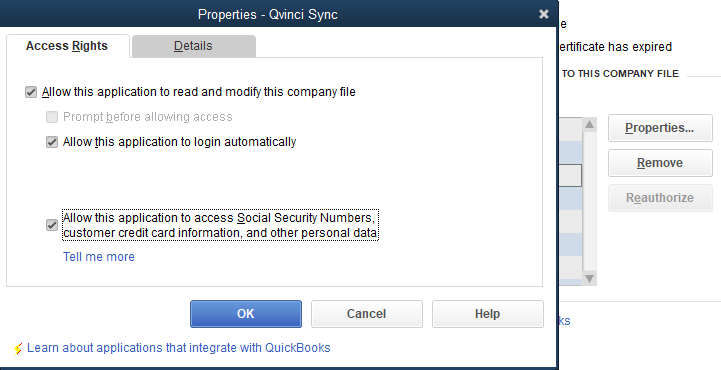The image size is (721, 370).
Task: Close the Properties - Qvinci Sync dialog
Action: (544, 14)
